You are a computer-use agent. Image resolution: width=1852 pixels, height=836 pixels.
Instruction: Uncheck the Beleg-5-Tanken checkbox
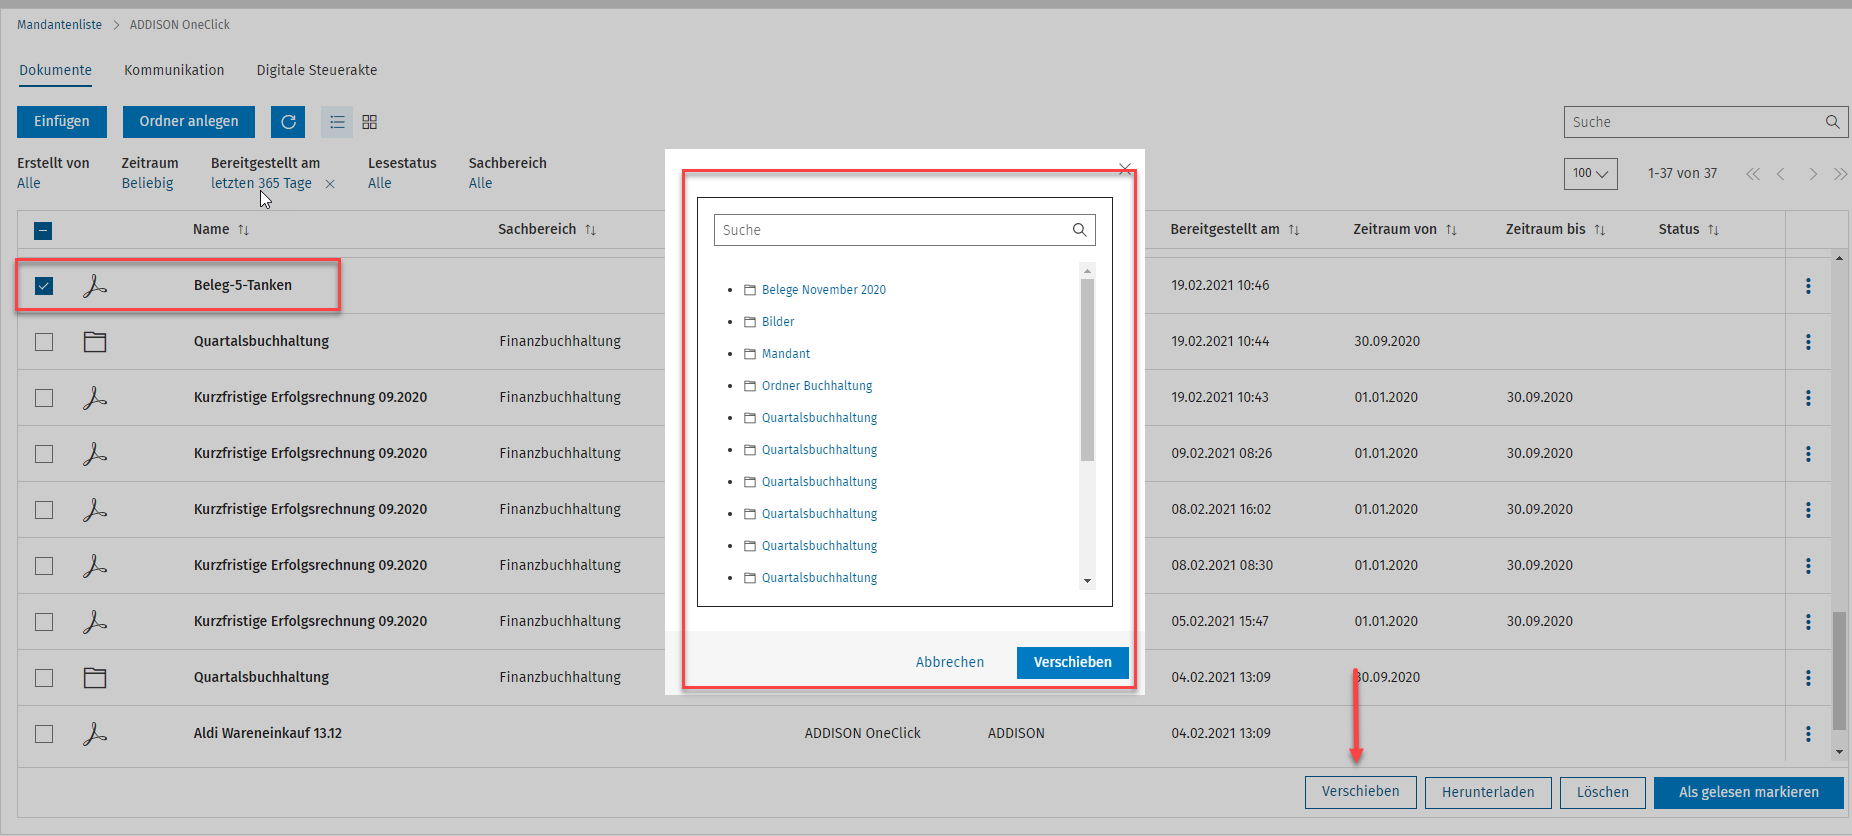click(44, 286)
